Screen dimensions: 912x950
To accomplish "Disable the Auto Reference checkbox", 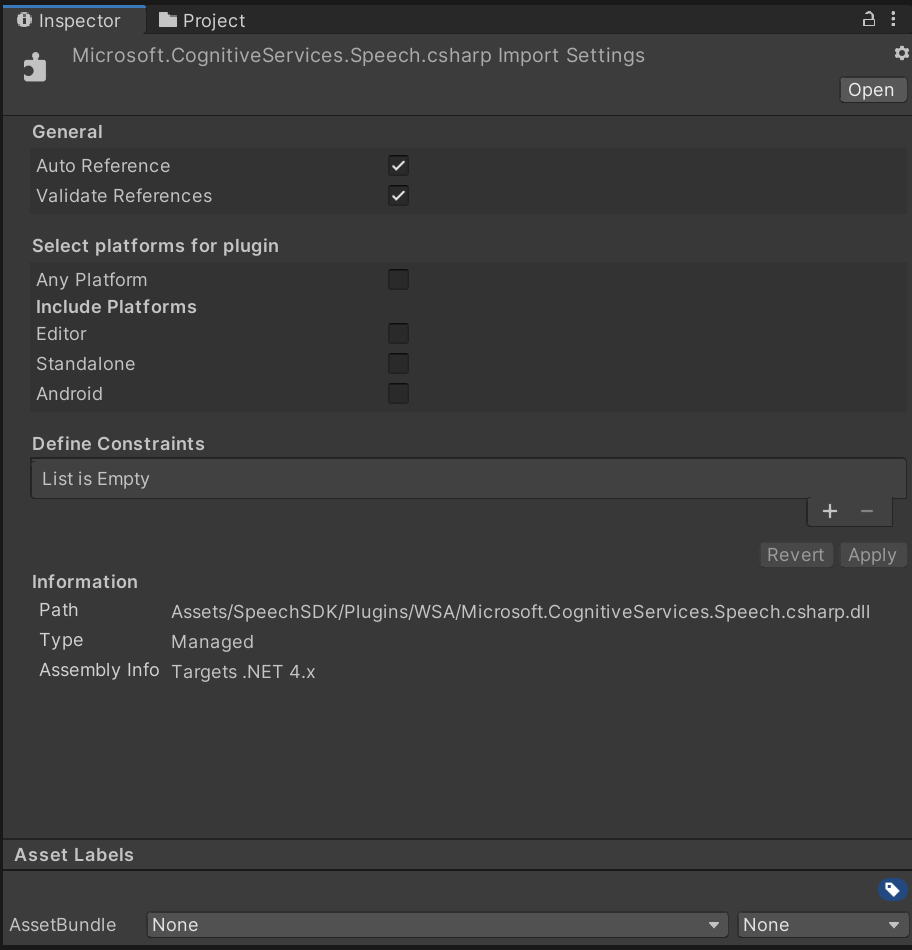I will 397,165.
